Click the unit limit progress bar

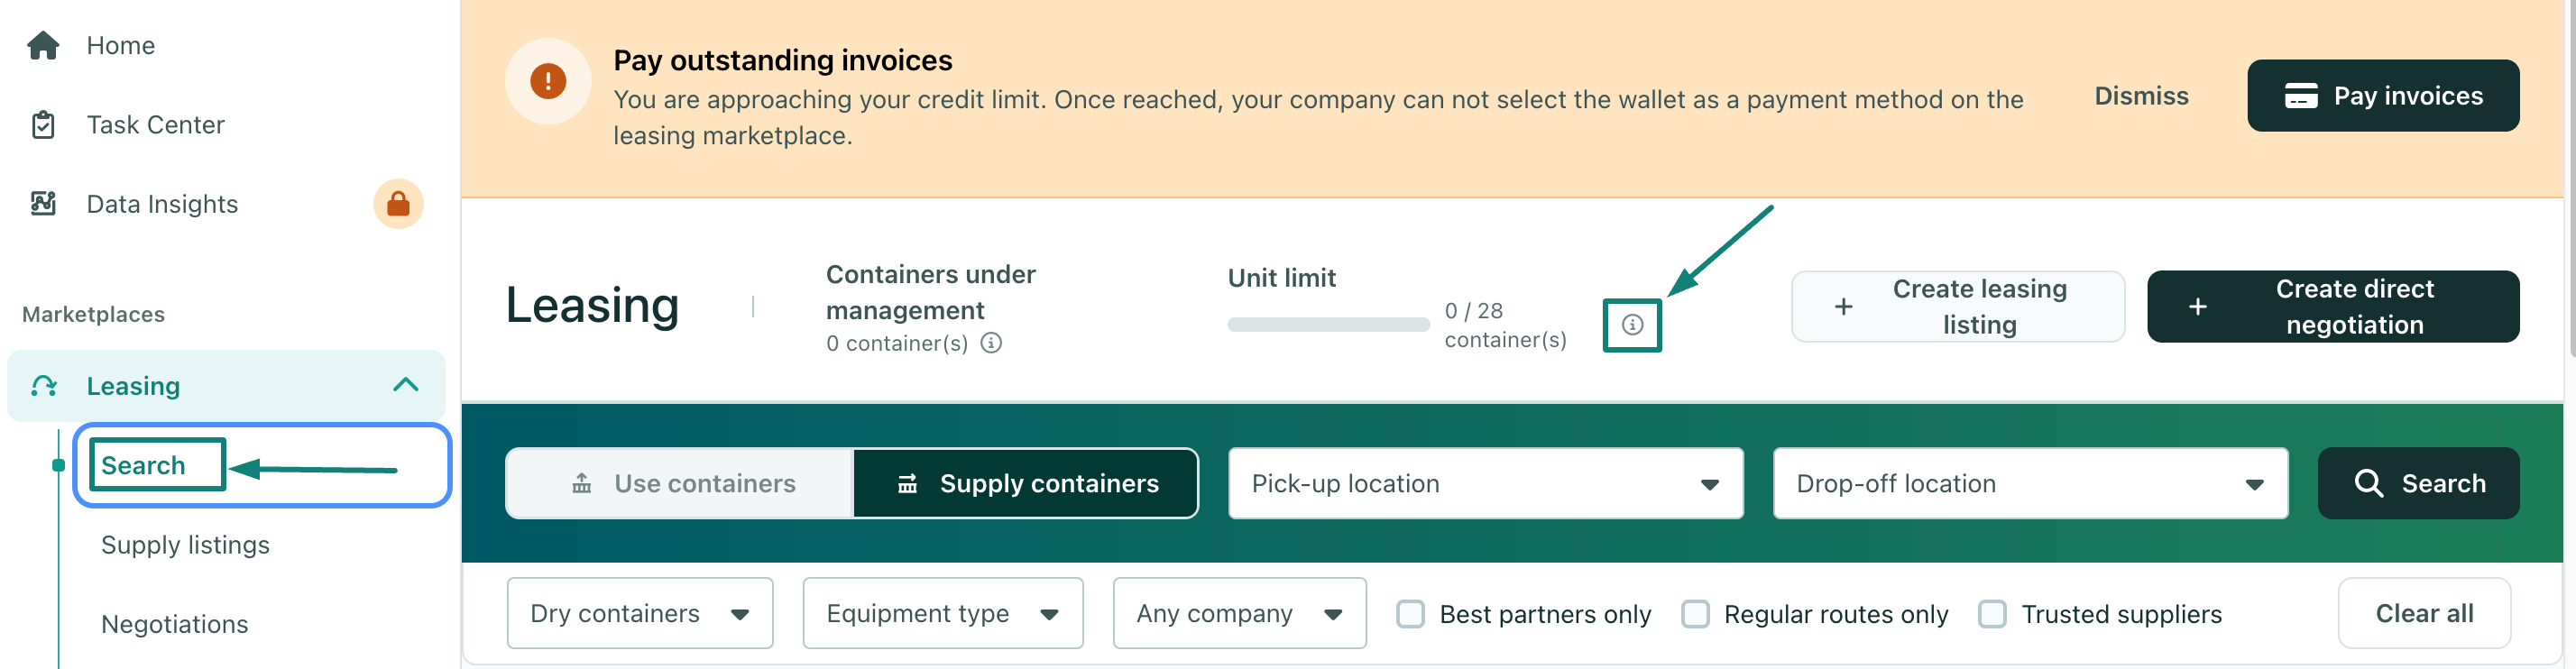(1328, 324)
